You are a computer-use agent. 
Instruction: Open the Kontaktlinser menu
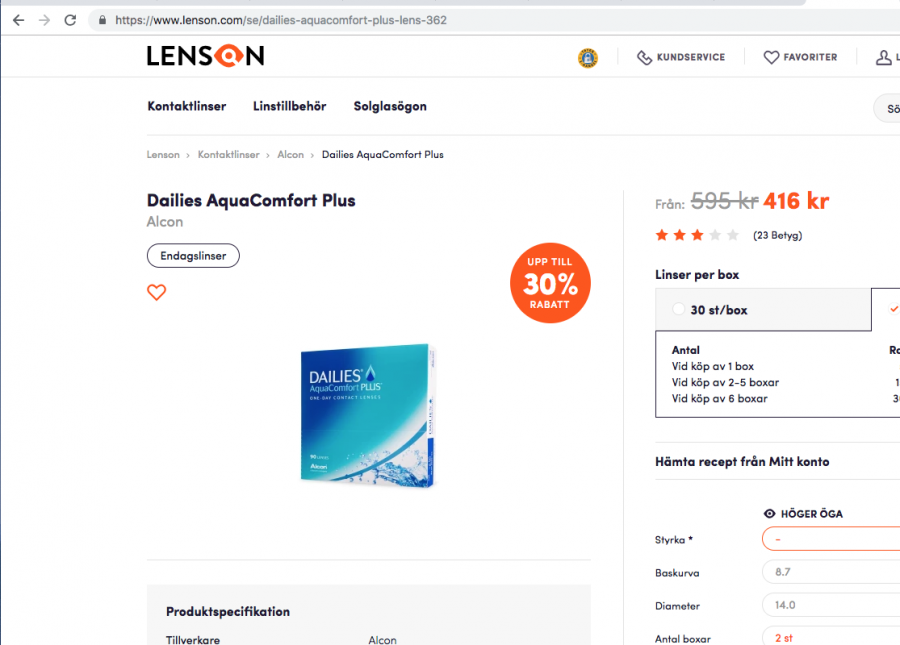point(187,106)
